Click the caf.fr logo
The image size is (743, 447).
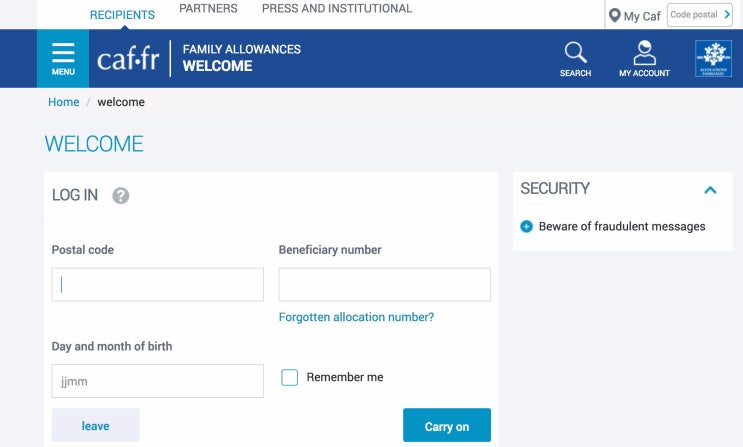coord(128,59)
